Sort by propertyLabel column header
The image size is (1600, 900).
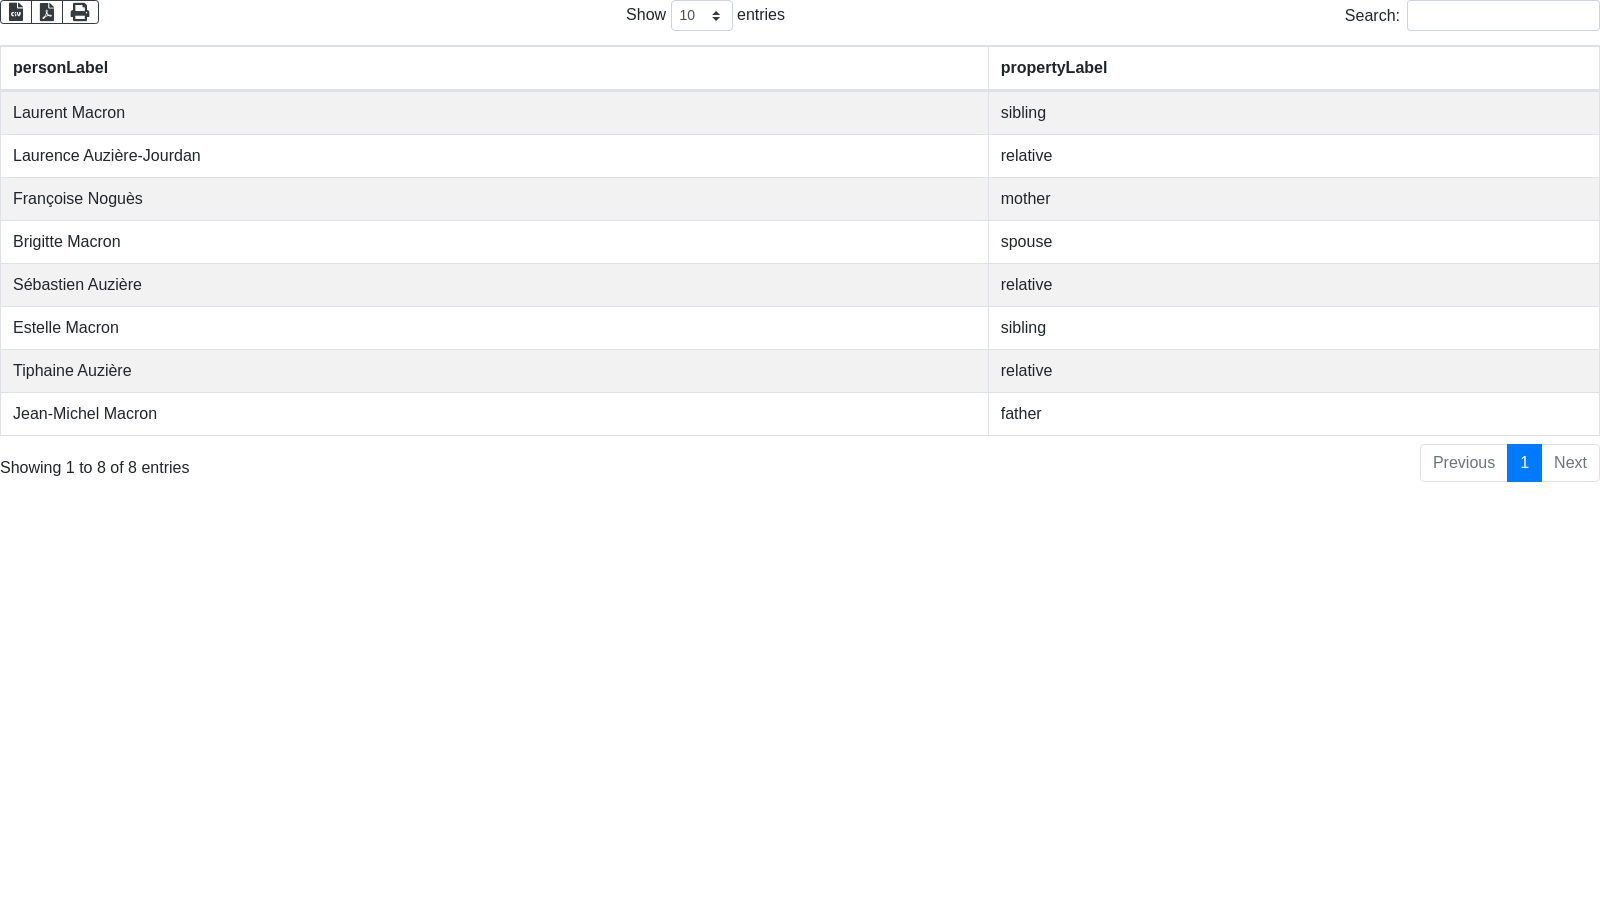coord(1053,68)
